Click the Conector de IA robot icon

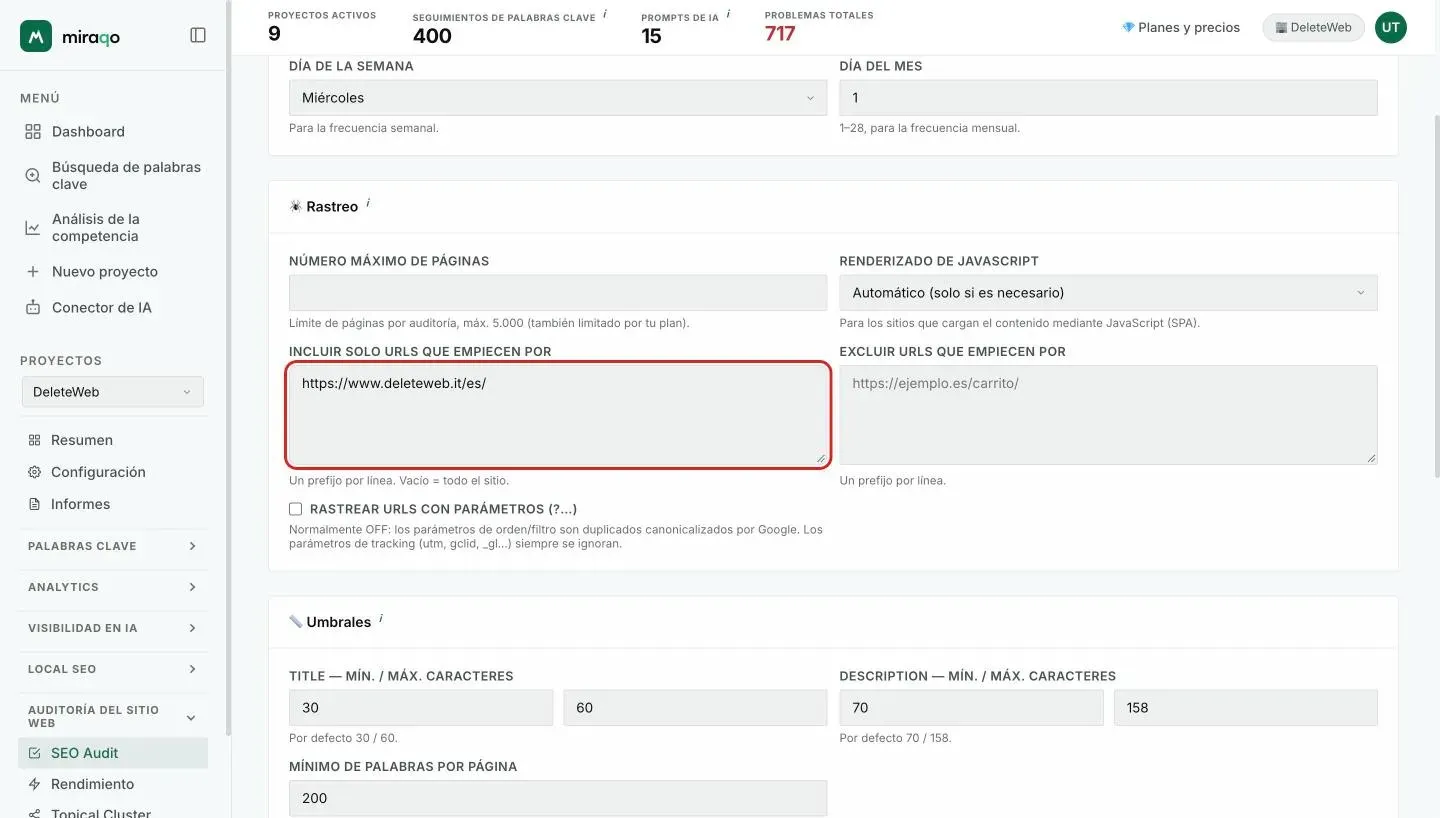33,307
